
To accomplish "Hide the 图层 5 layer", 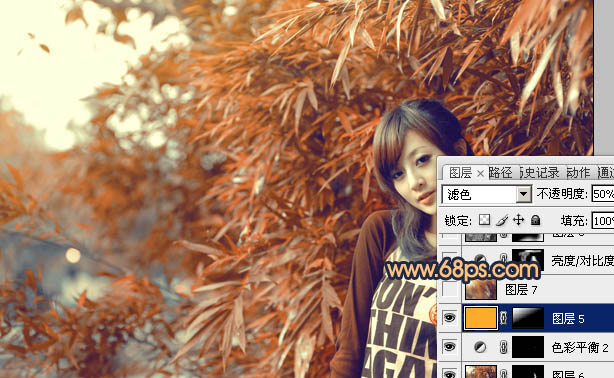I will click(449, 318).
